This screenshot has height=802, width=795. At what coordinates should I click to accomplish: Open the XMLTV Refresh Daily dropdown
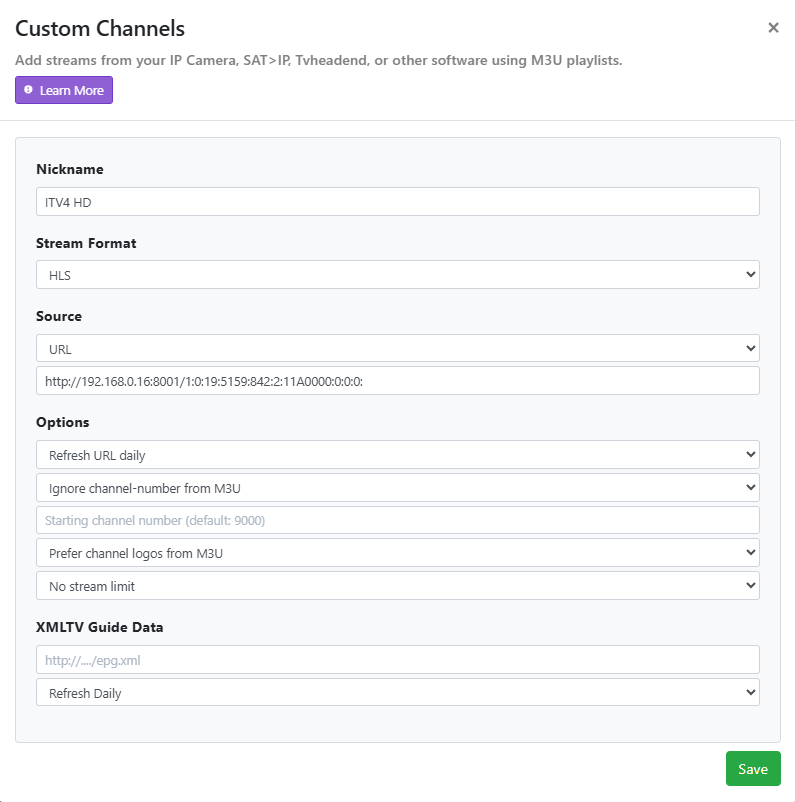[397, 693]
